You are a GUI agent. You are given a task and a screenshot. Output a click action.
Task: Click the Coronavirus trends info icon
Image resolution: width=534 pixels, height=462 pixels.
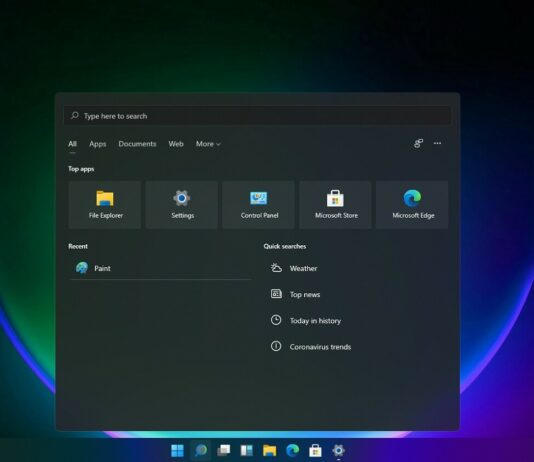(276, 346)
